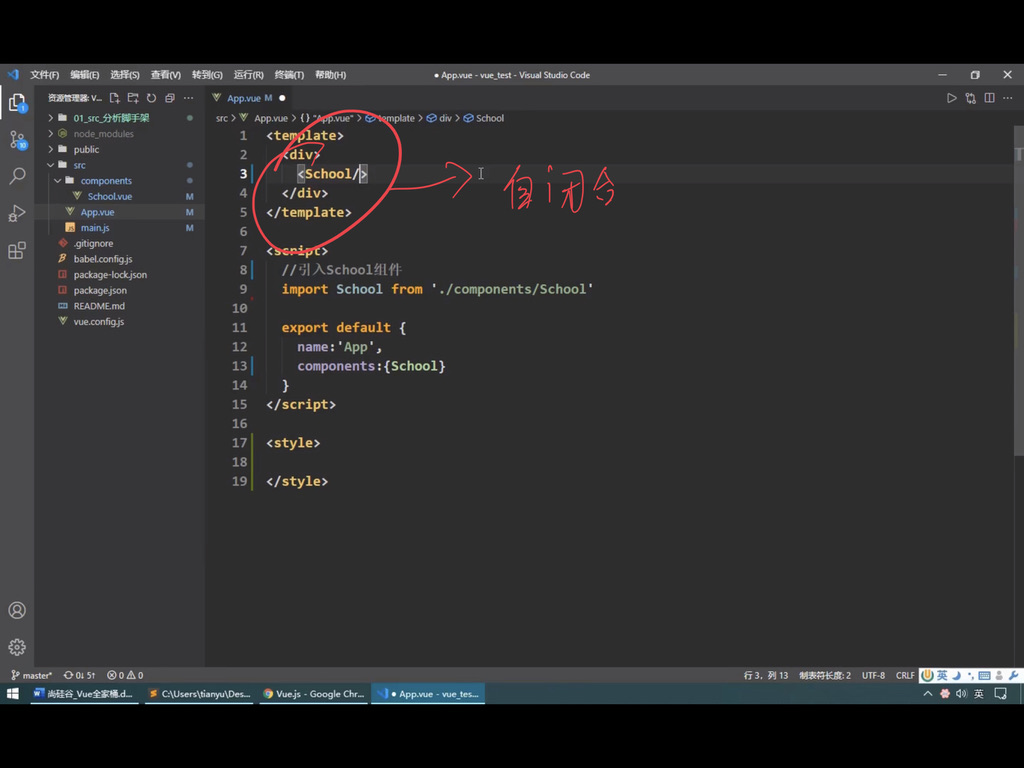
Task: Open the Source Control view
Action: (17, 140)
